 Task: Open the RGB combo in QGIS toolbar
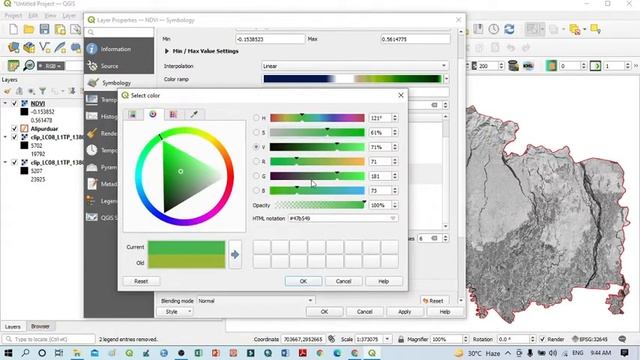point(51,66)
